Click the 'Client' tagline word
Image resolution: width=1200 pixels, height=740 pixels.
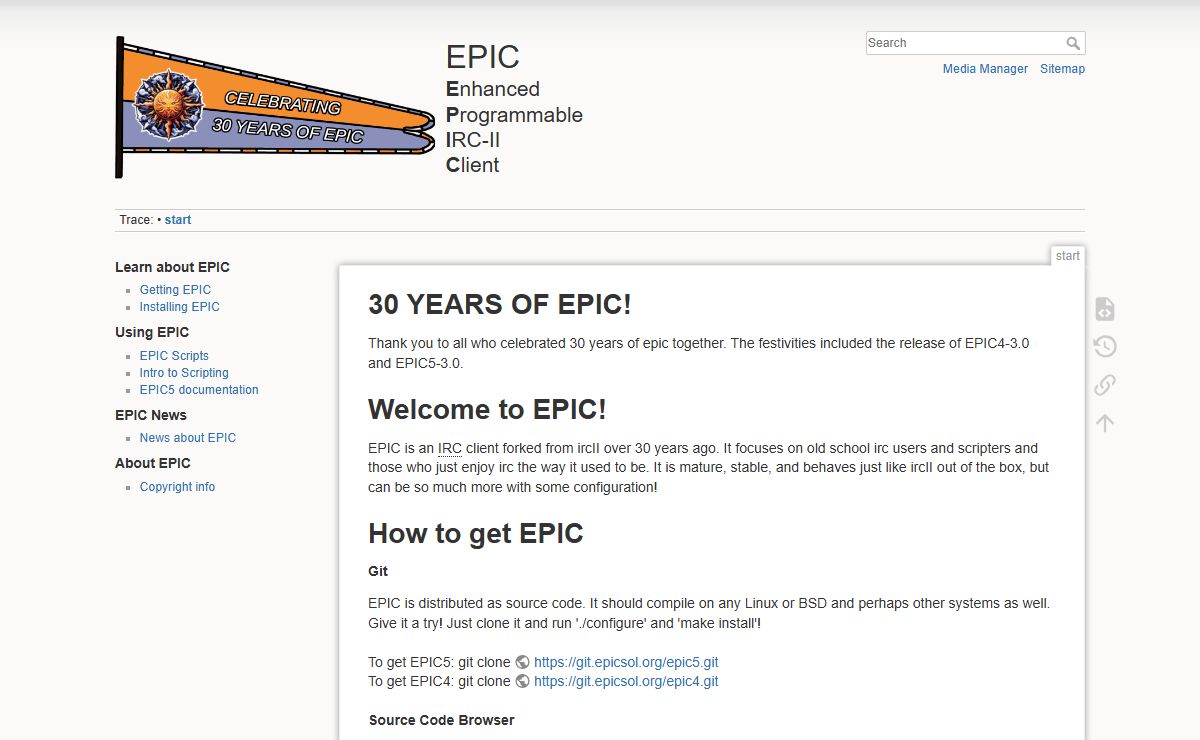(x=473, y=165)
